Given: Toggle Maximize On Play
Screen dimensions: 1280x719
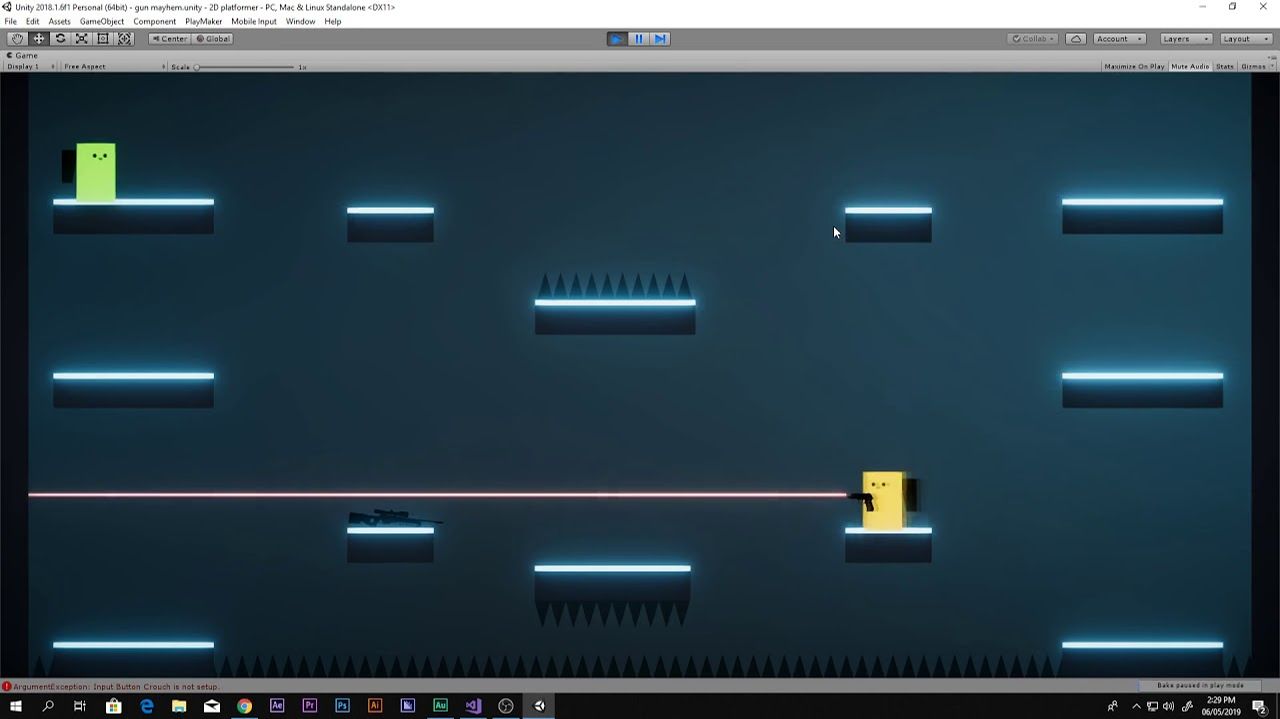Looking at the screenshot, I should pos(1134,67).
